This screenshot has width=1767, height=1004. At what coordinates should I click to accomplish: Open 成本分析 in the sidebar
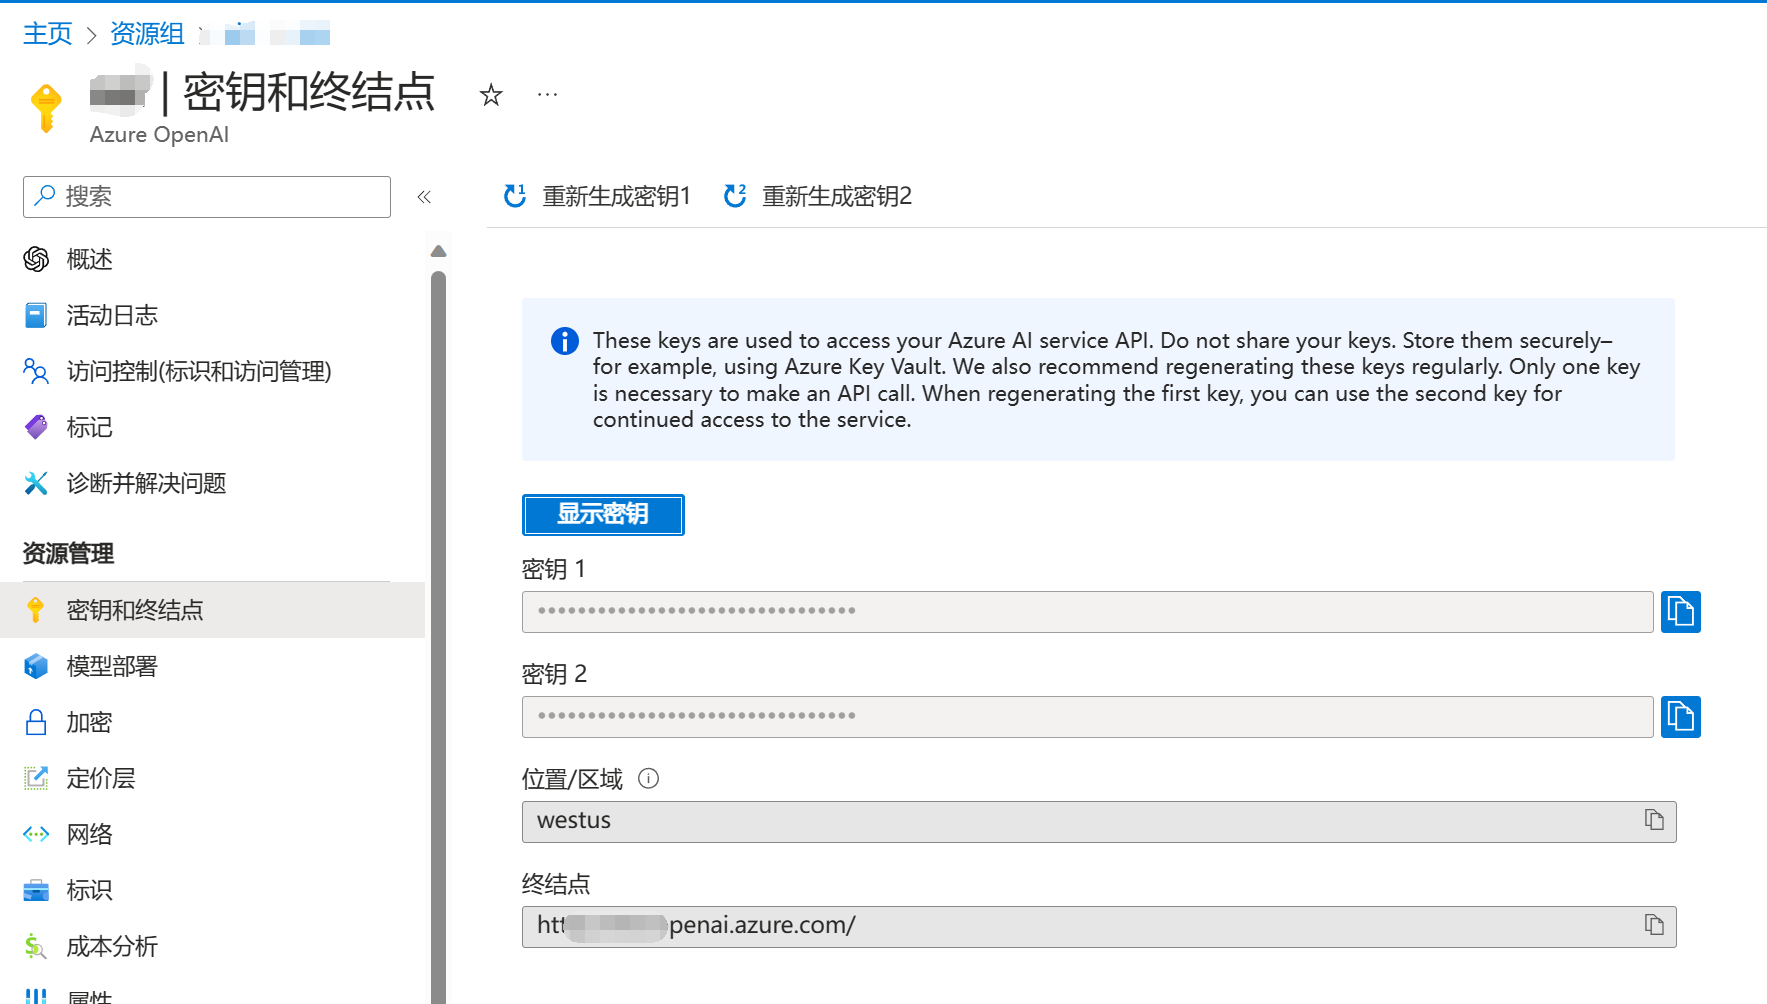[x=212, y=946]
